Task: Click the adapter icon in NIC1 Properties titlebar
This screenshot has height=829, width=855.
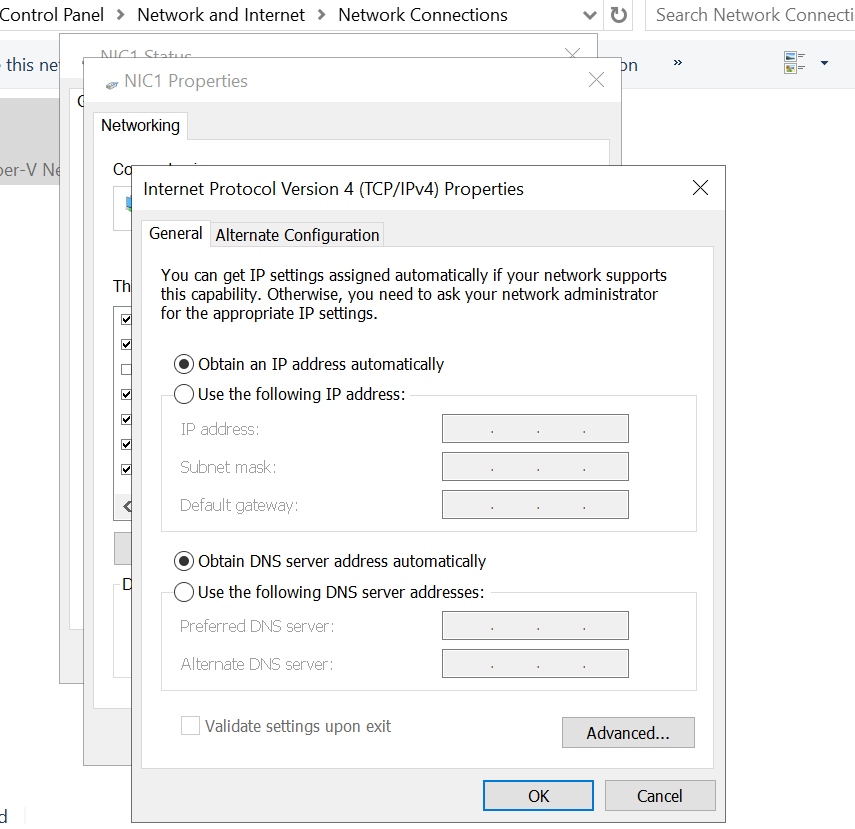Action: [x=109, y=80]
